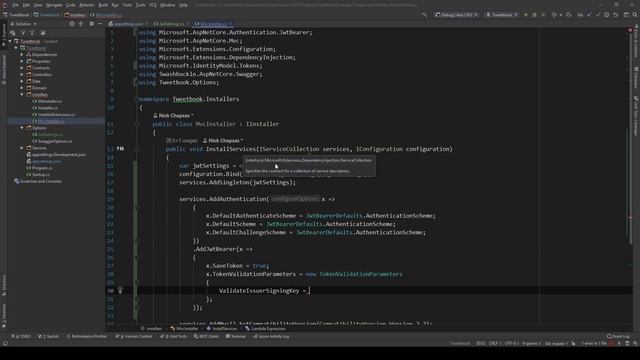
Task: Click the Search Everywhere magnifier icon
Action: (x=635, y=15)
